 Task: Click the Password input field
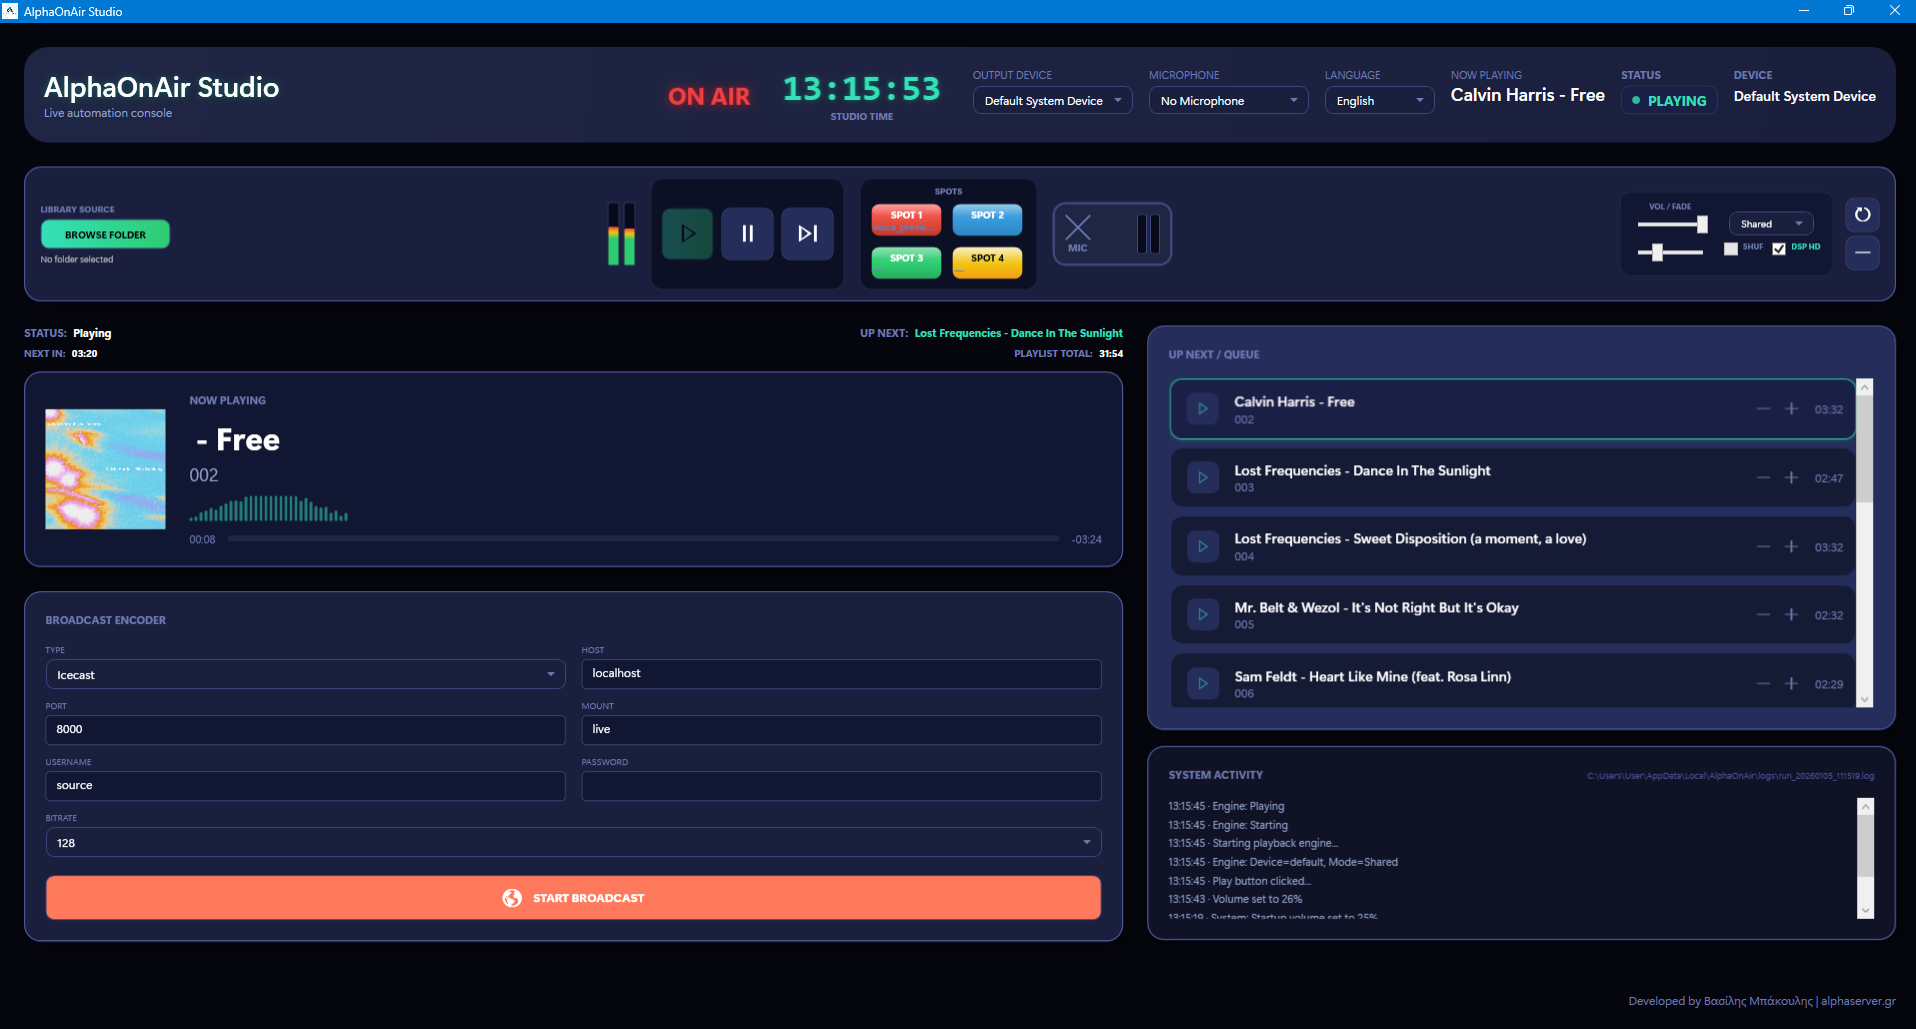840,786
